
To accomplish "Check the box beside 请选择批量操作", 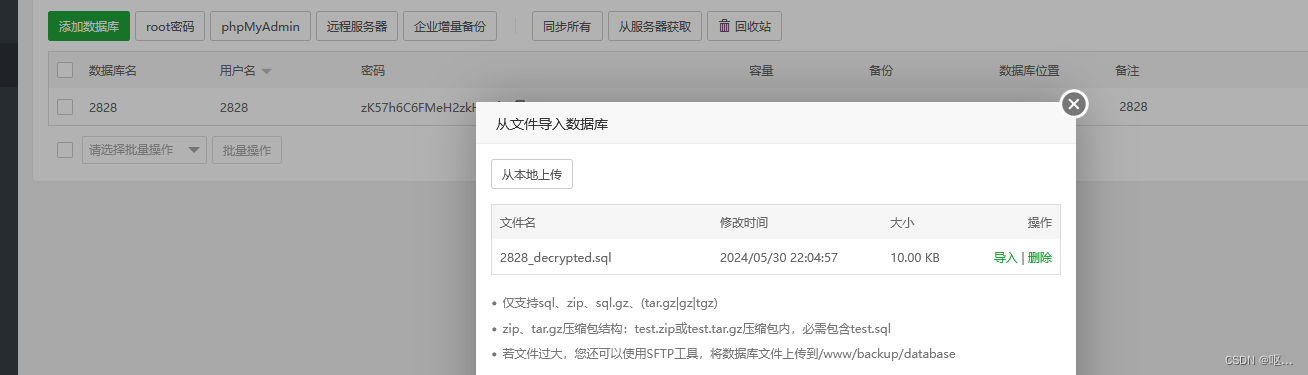I will (x=65, y=150).
